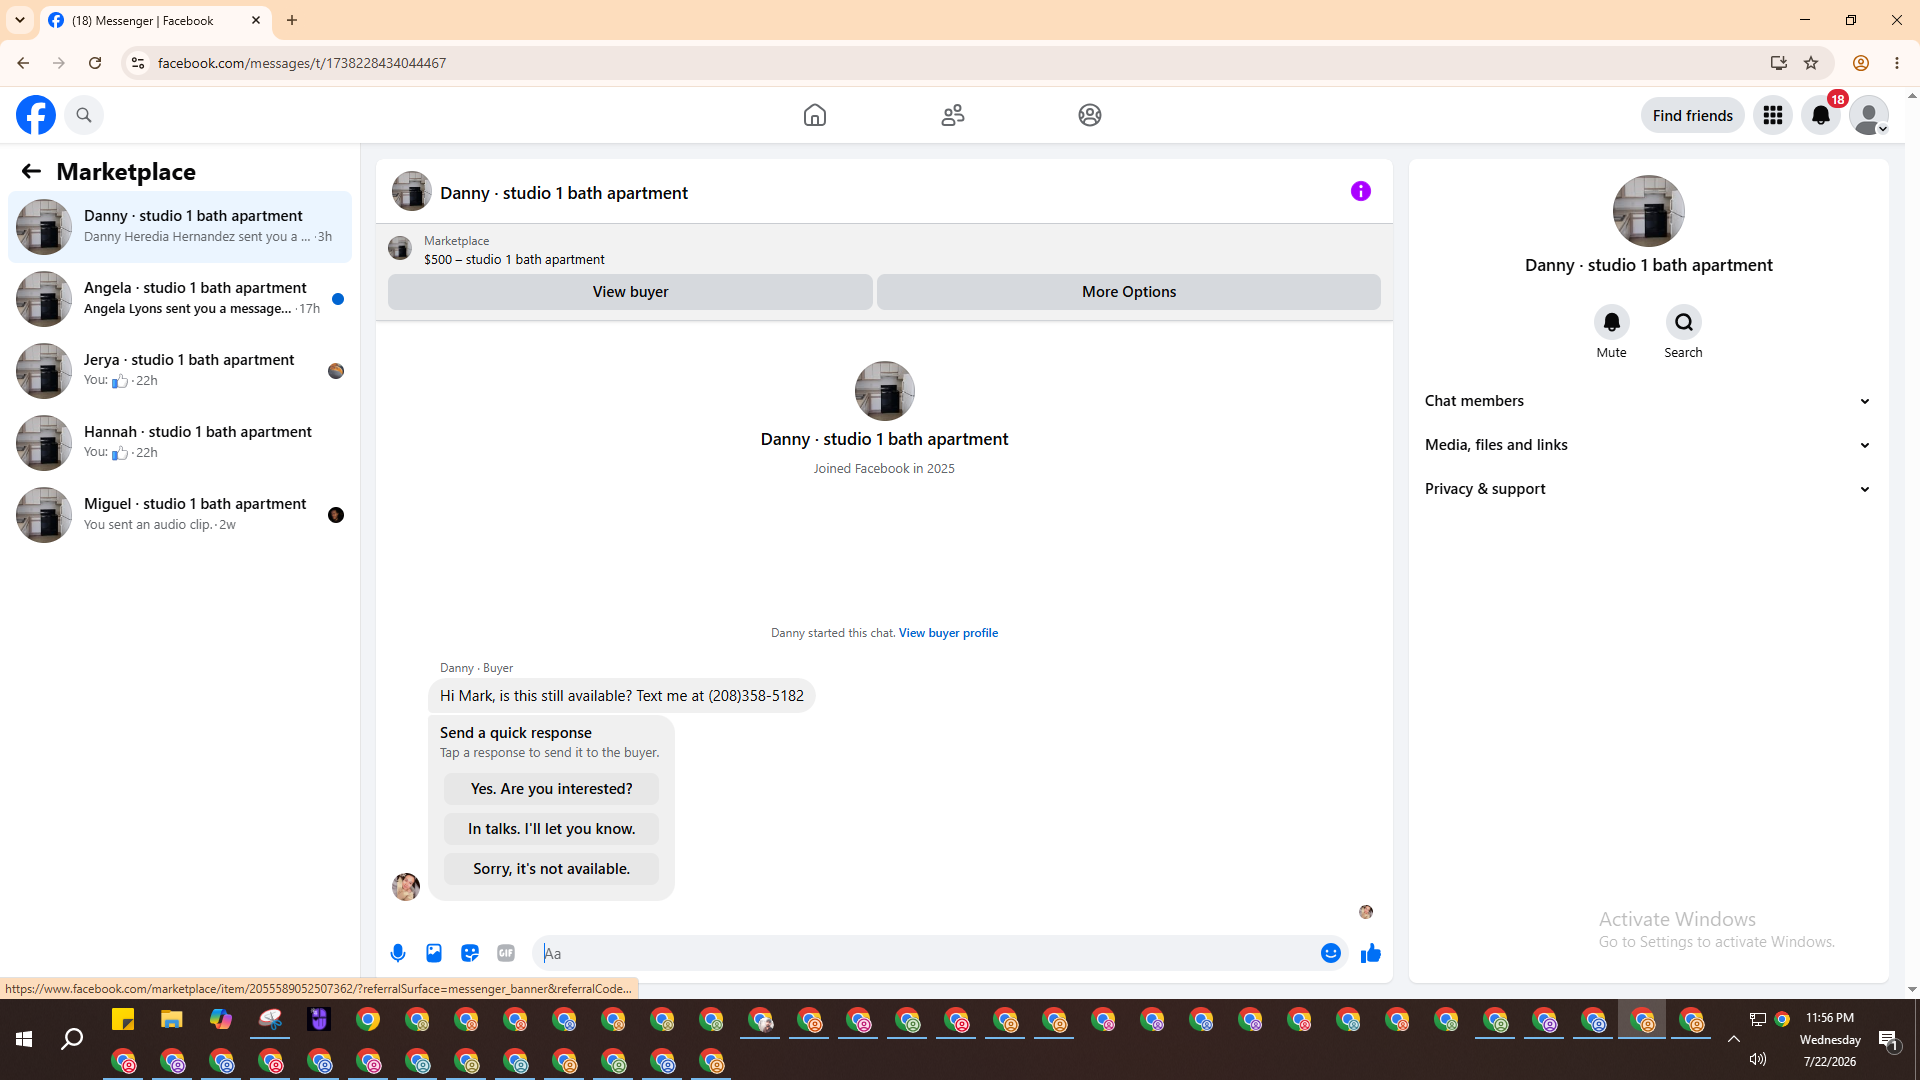Open Windows taskbar search

72,1040
